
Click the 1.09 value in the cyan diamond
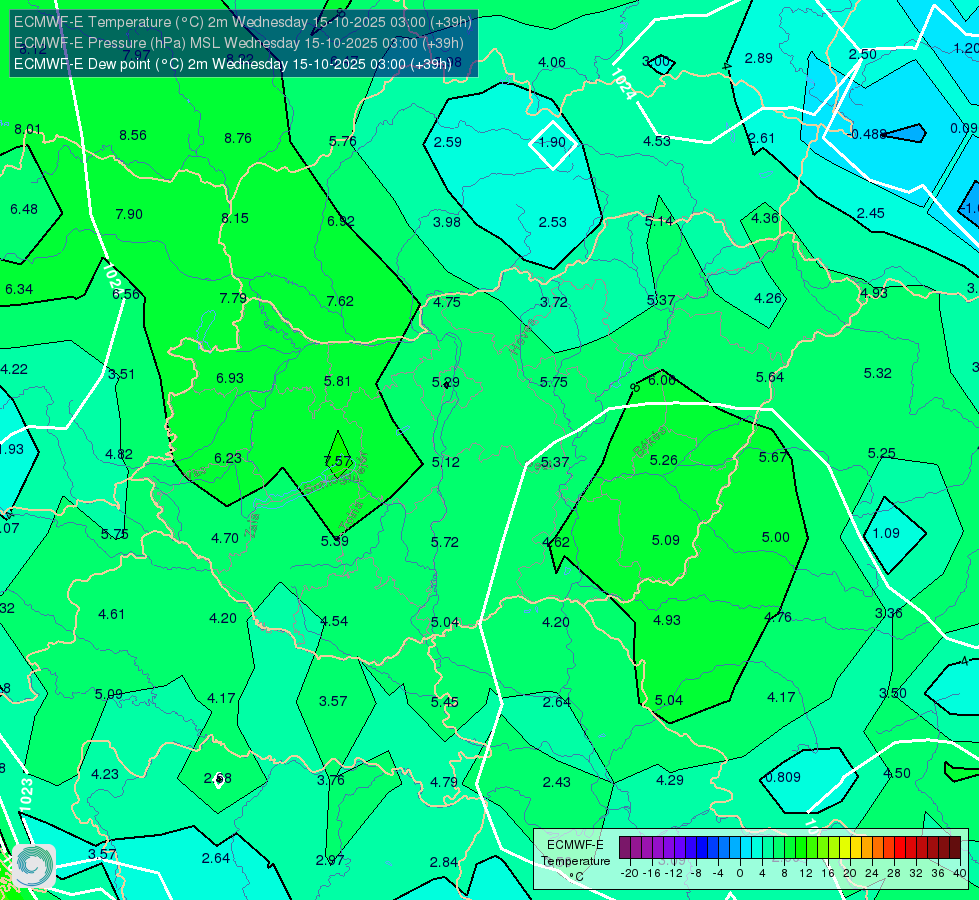[x=886, y=533]
